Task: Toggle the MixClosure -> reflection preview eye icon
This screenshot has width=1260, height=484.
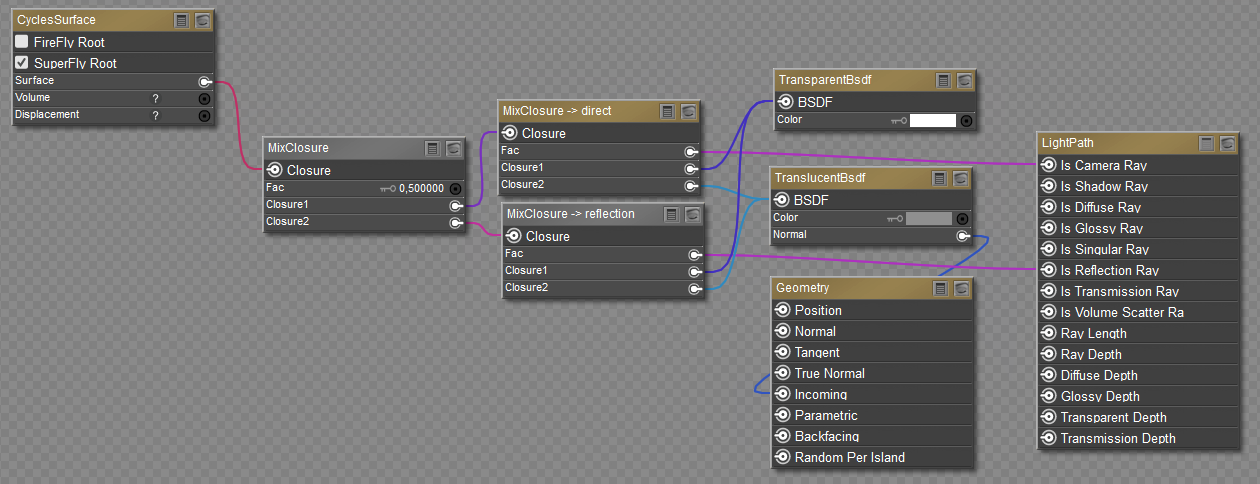Action: tap(693, 214)
